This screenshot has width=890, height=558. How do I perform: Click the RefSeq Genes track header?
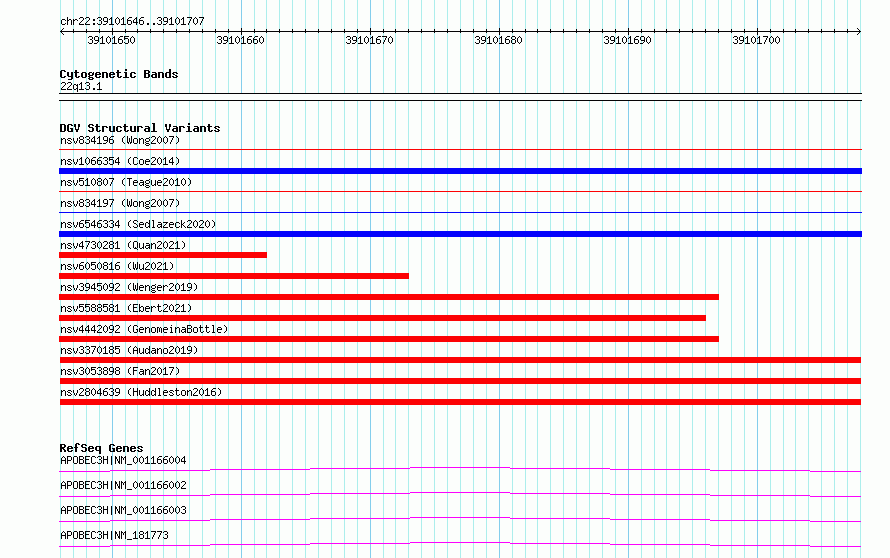(101, 448)
